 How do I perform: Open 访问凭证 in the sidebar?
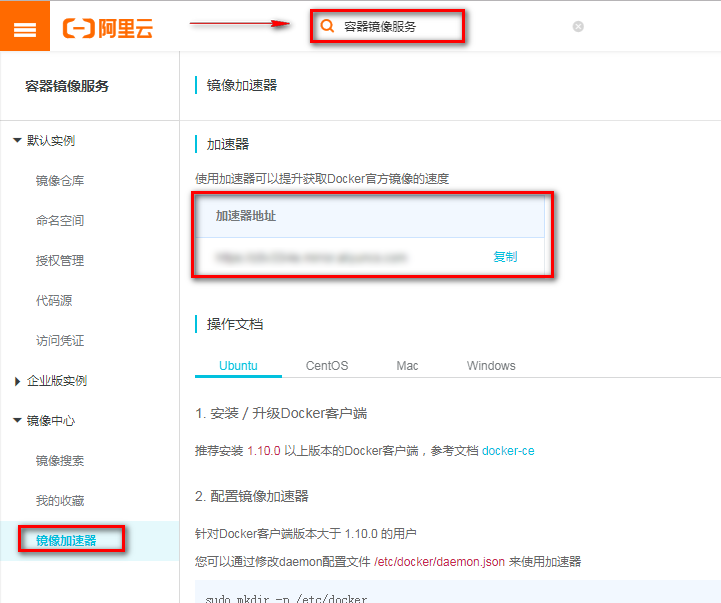click(60, 341)
